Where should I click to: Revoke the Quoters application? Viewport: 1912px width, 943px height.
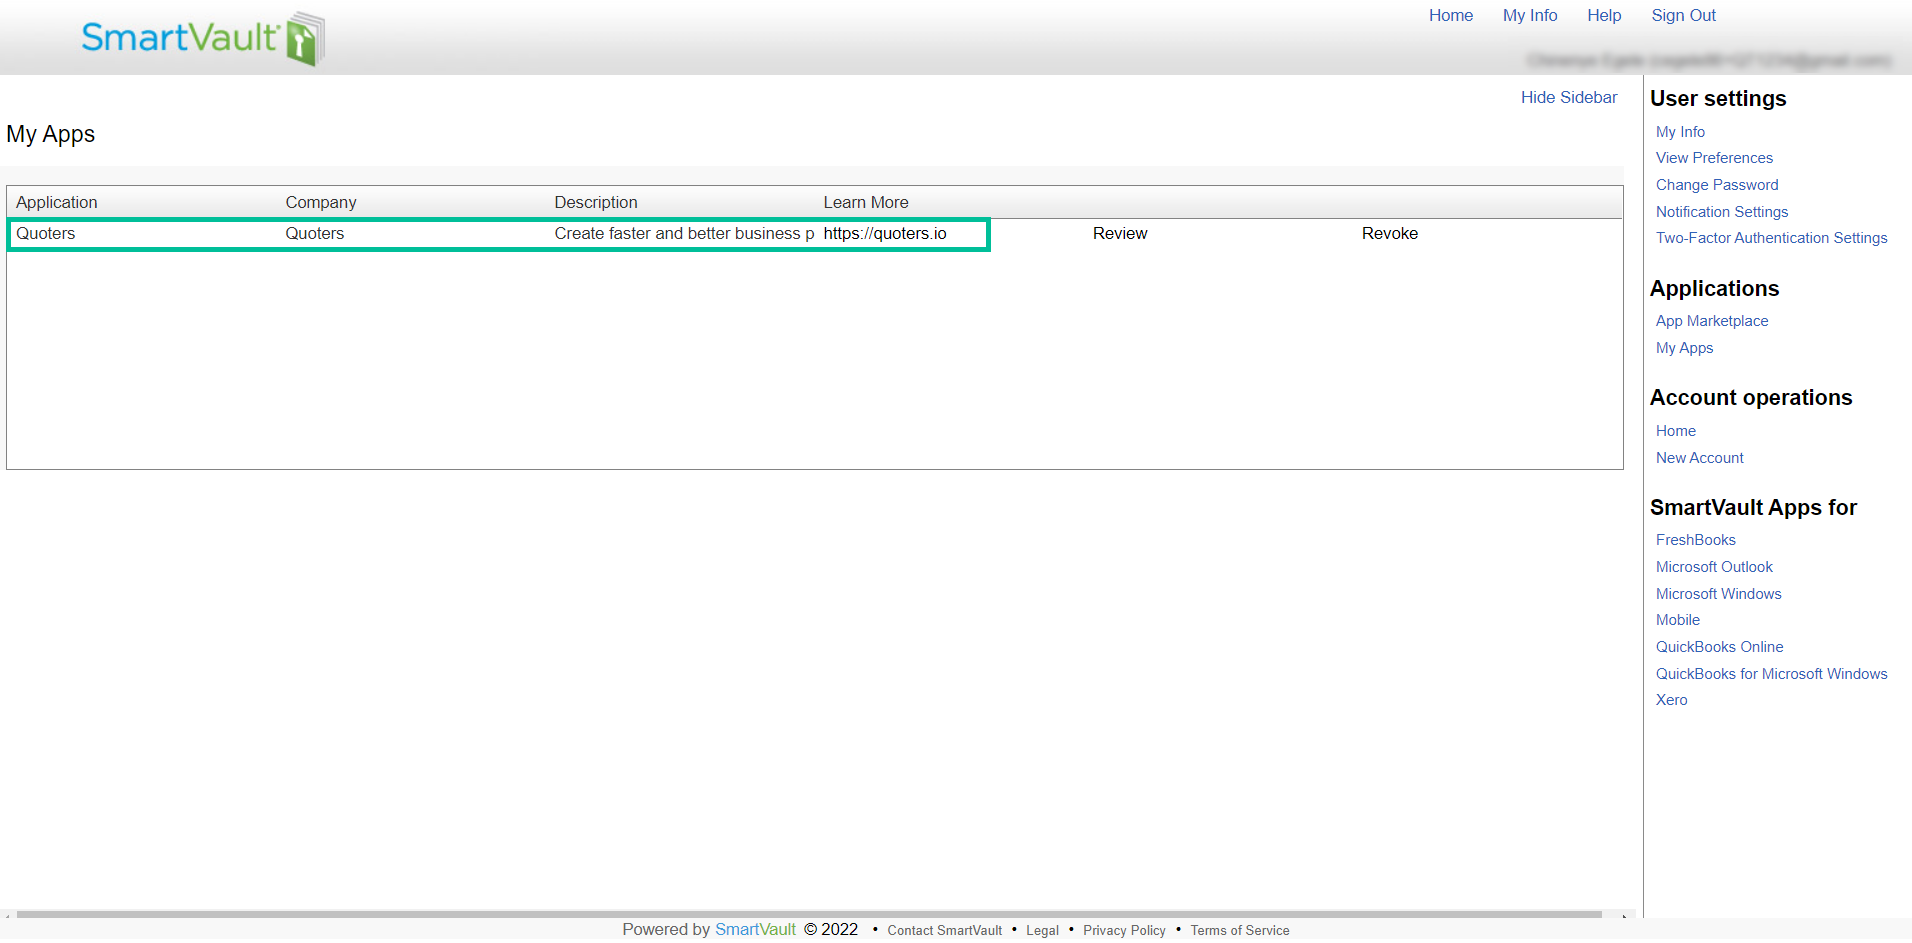[1389, 233]
